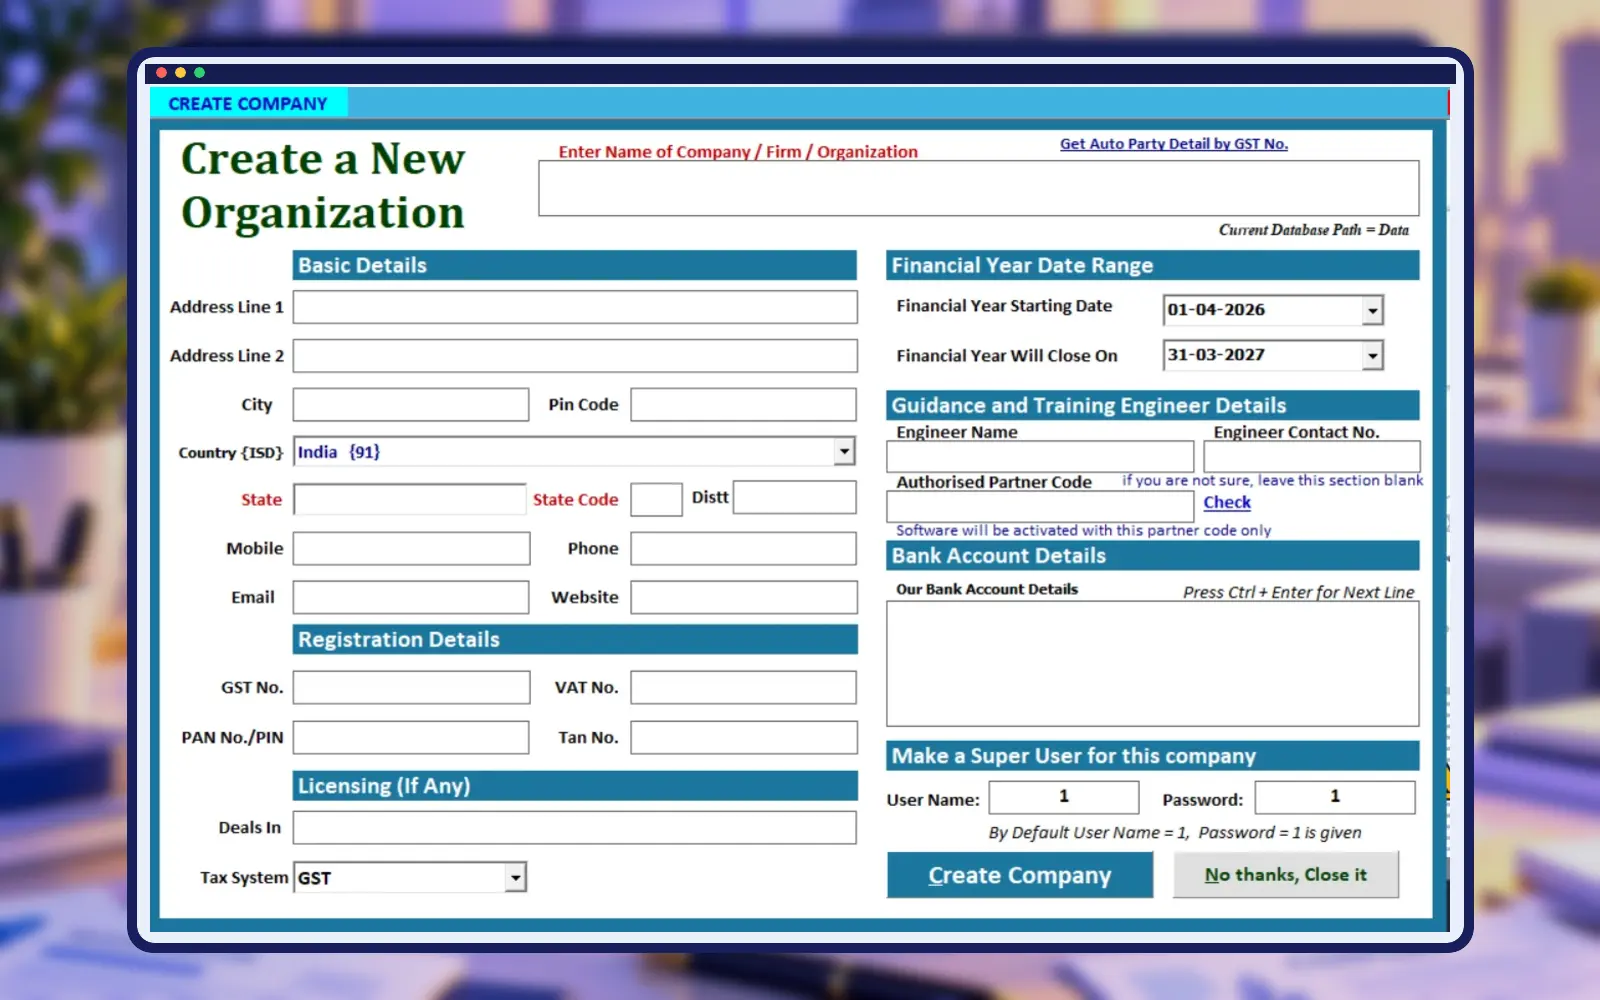Focus the Company / Firm / Organization name field

coord(979,188)
